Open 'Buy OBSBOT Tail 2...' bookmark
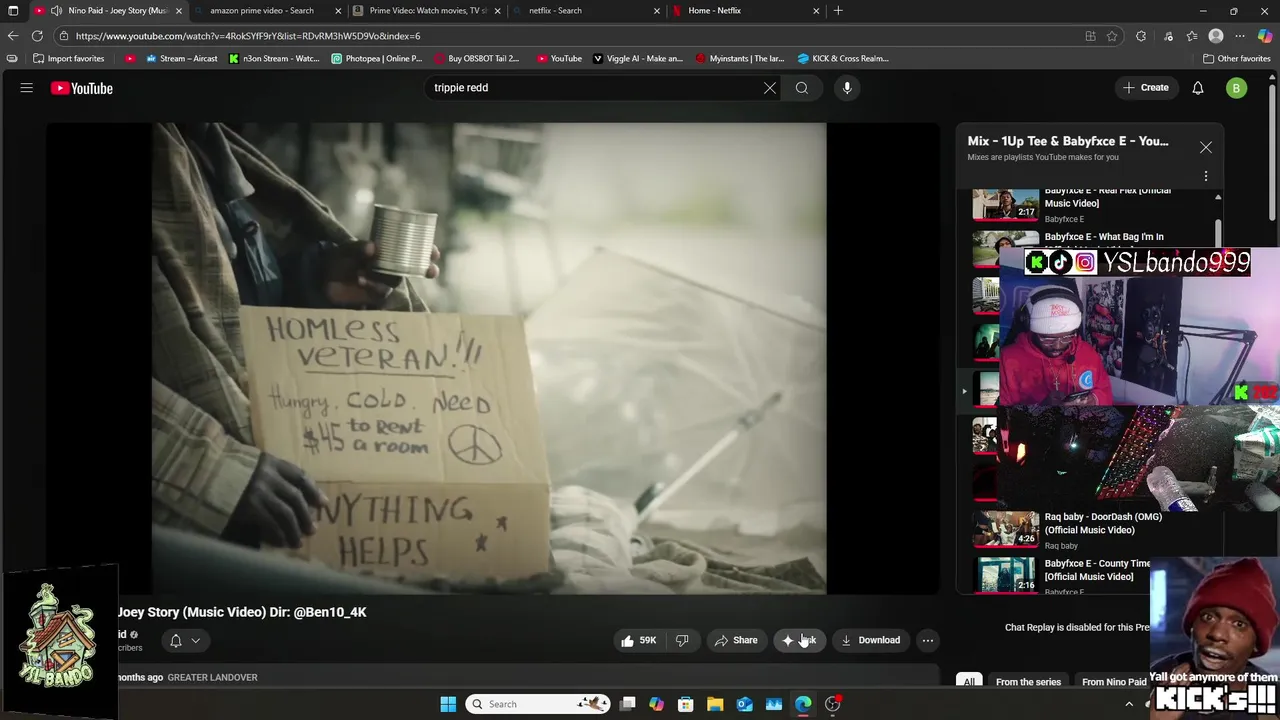Screen dimensions: 1280x720 476,59
